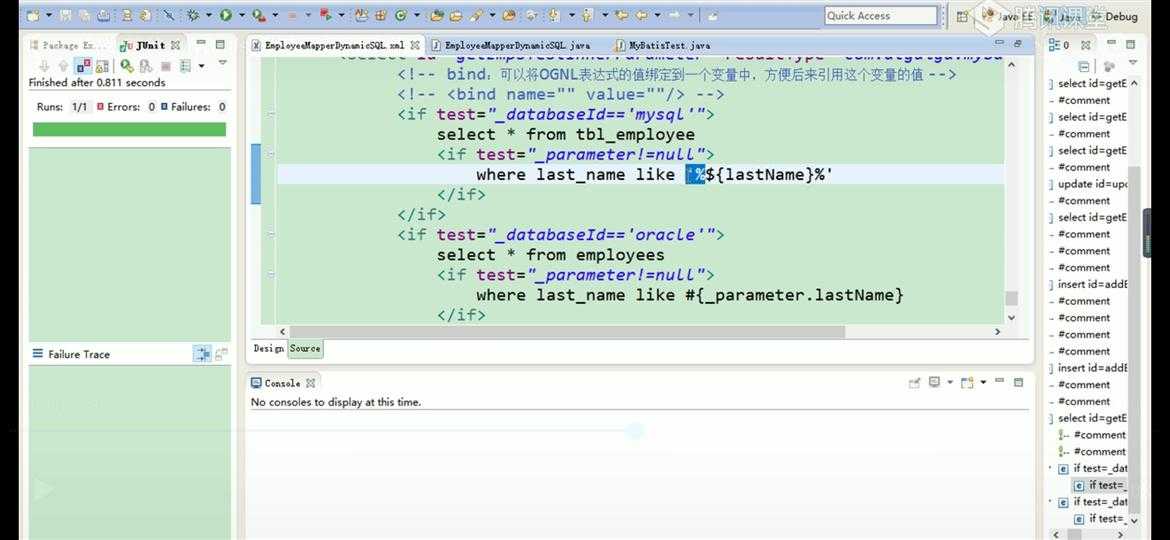
Task: Click in the Quick Access field
Action: 880,16
